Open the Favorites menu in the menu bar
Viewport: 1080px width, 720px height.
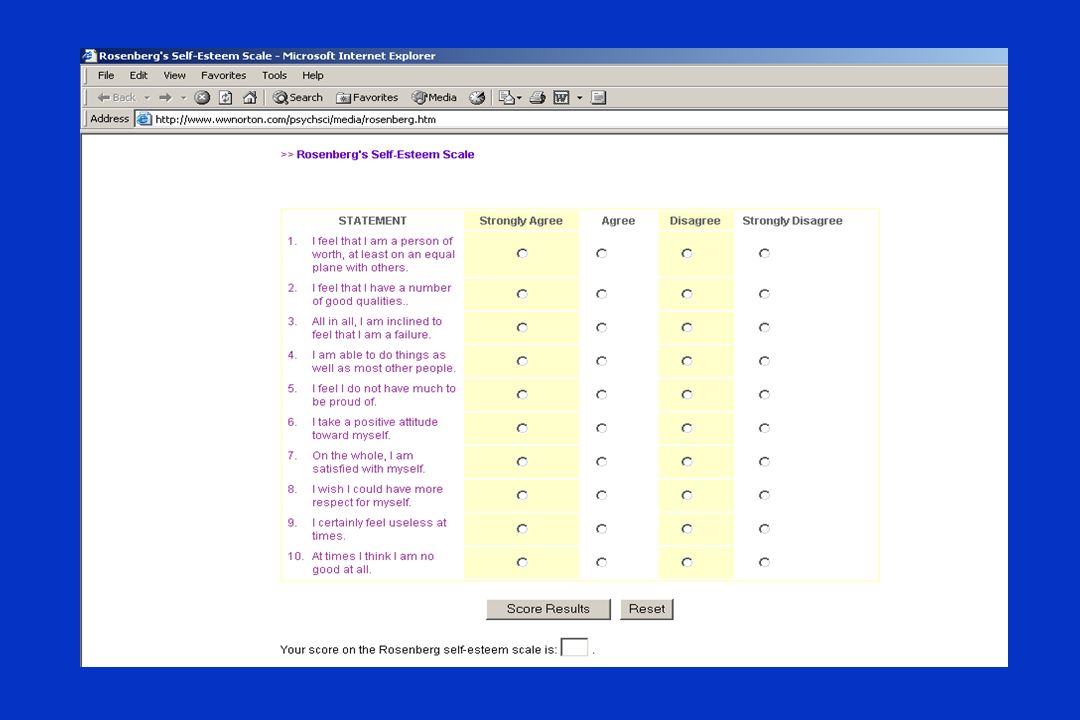click(223, 76)
